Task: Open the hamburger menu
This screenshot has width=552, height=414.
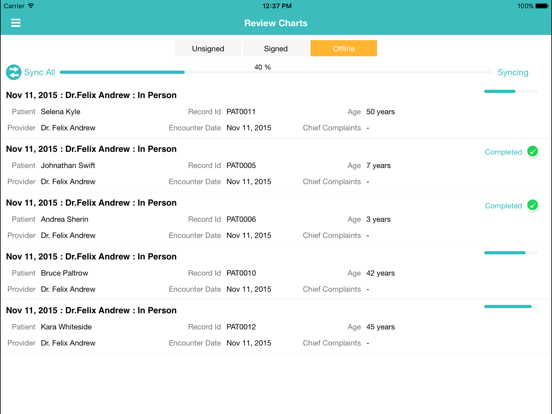Action: click(15, 23)
